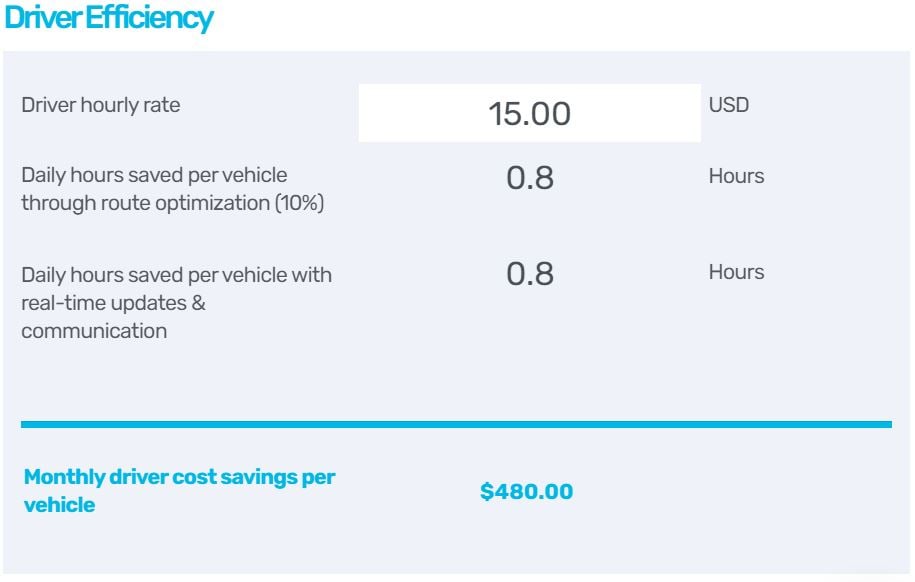The image size is (915, 582).
Task: Click the route optimization hours value 0.8
Action: (x=528, y=175)
